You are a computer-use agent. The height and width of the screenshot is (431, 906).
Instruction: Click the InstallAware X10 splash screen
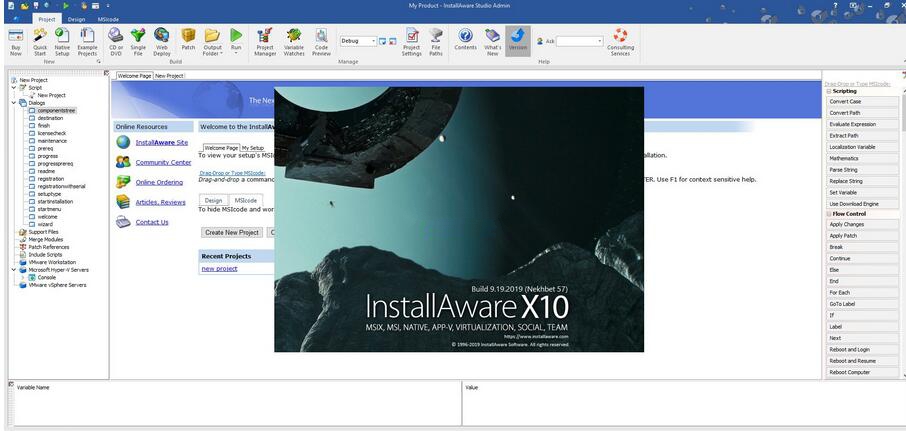pos(459,219)
